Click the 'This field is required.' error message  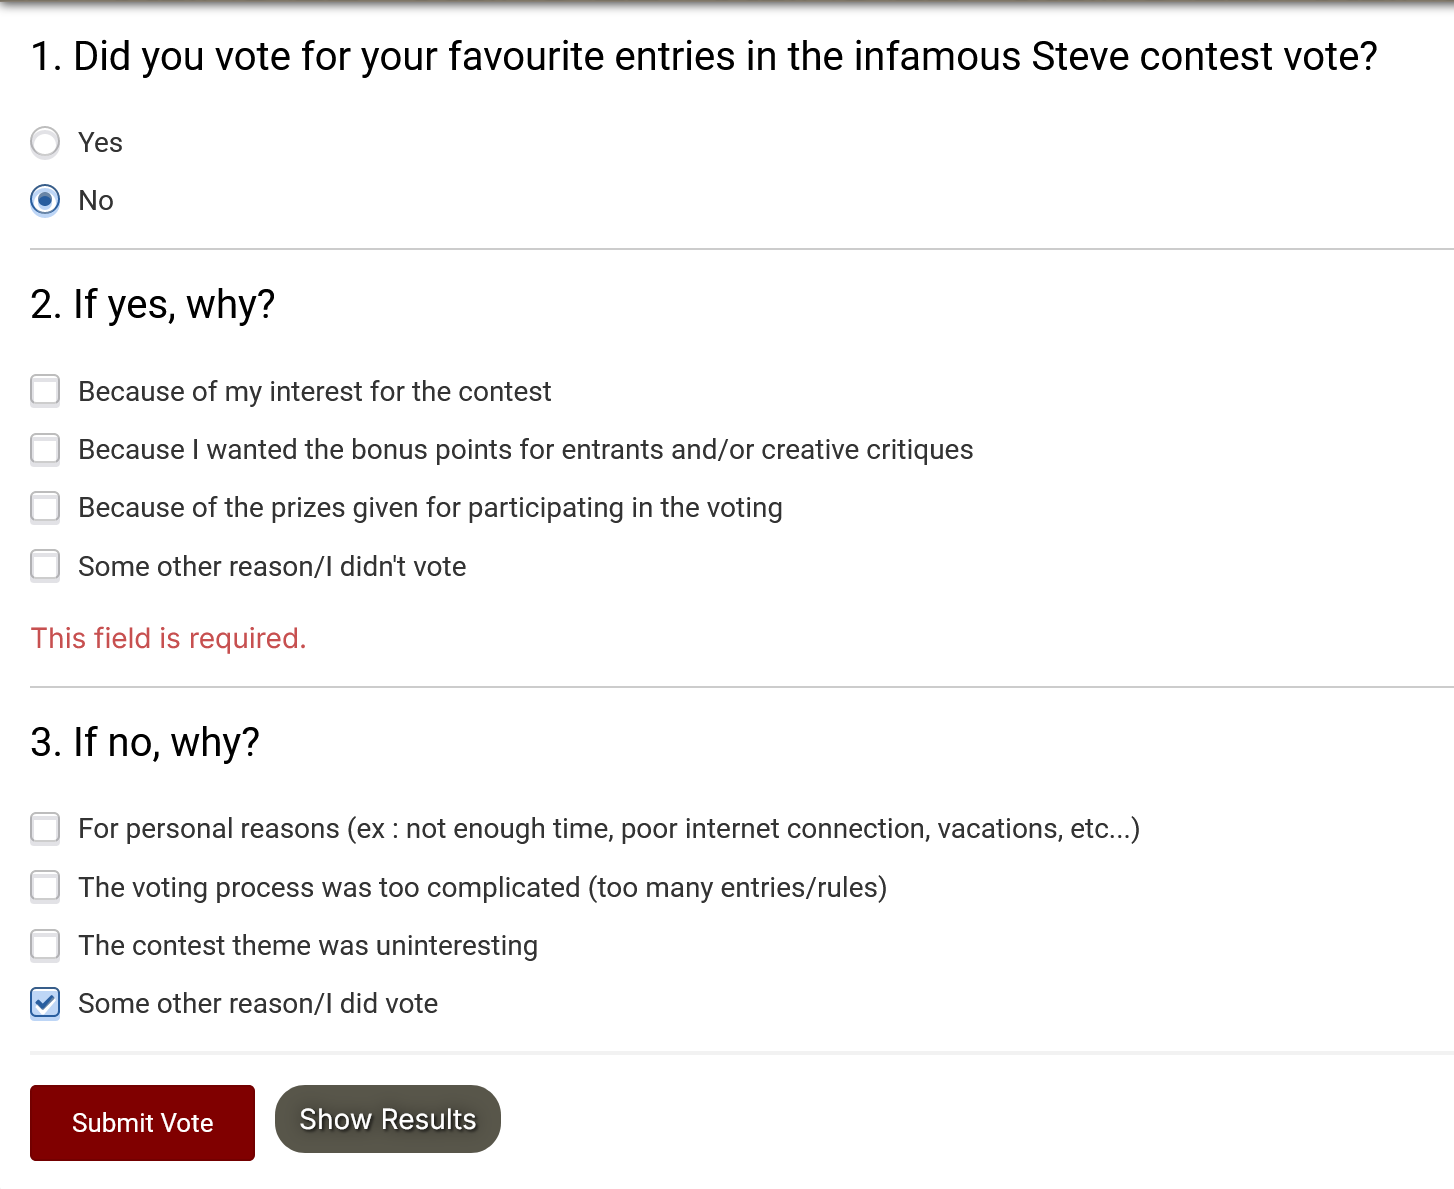168,638
